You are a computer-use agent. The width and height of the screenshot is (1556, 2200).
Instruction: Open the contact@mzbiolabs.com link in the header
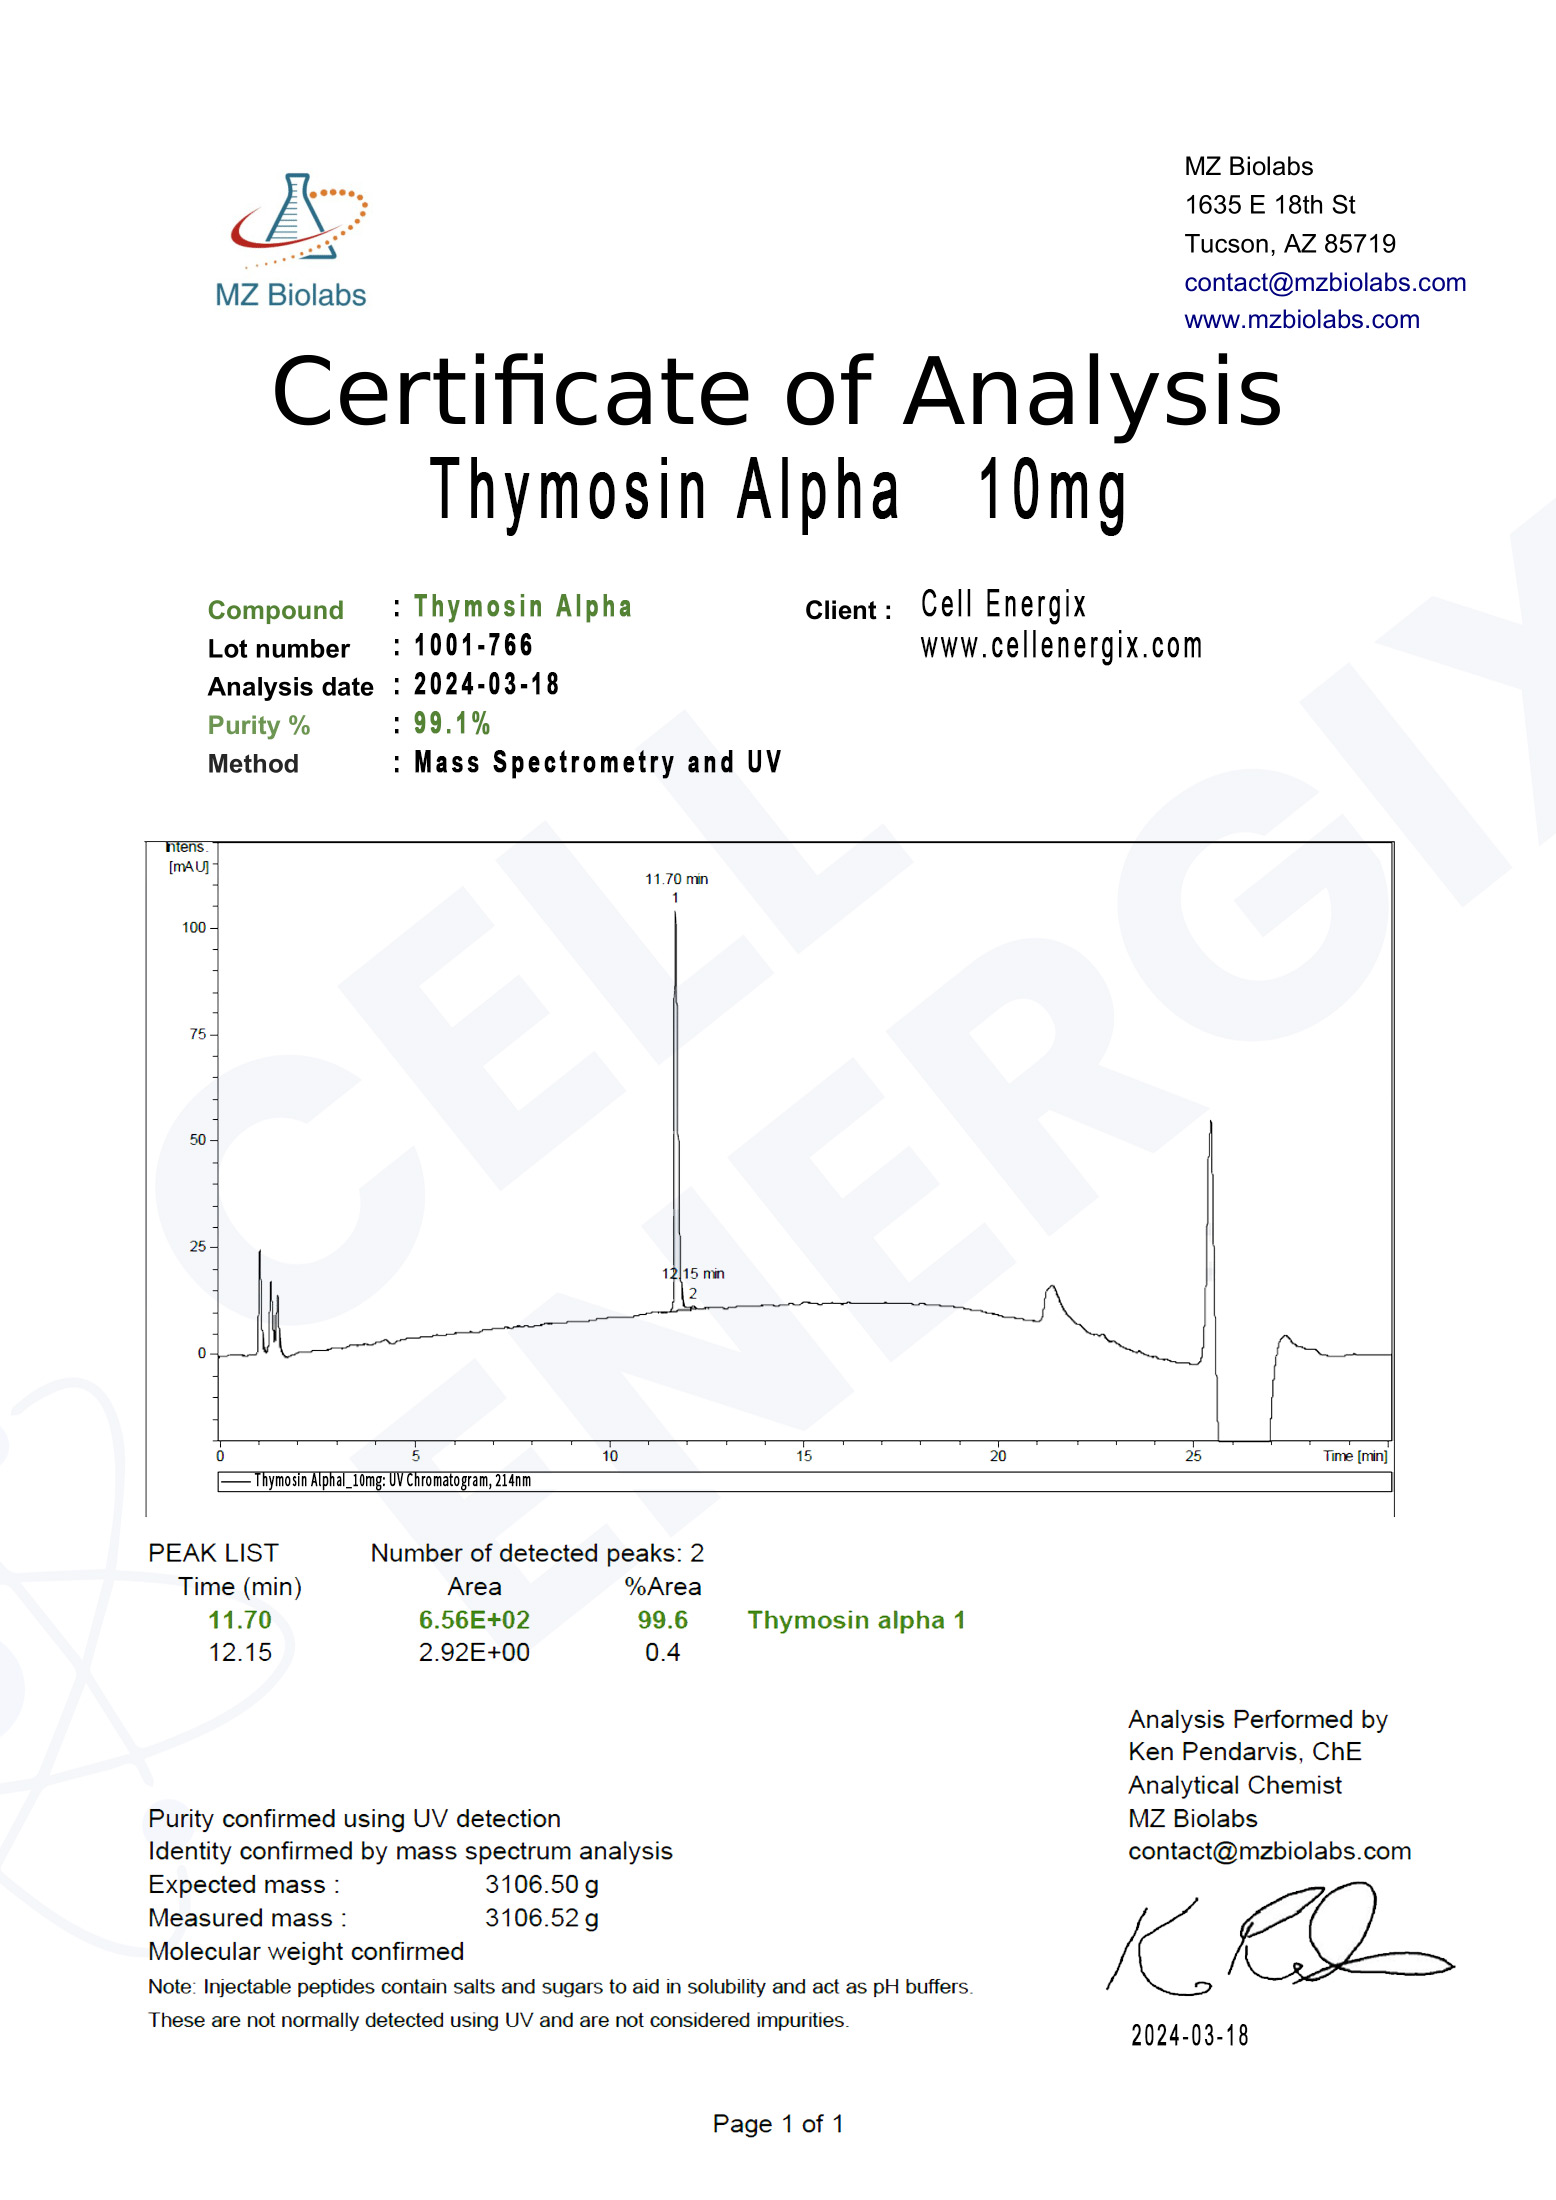click(1325, 283)
